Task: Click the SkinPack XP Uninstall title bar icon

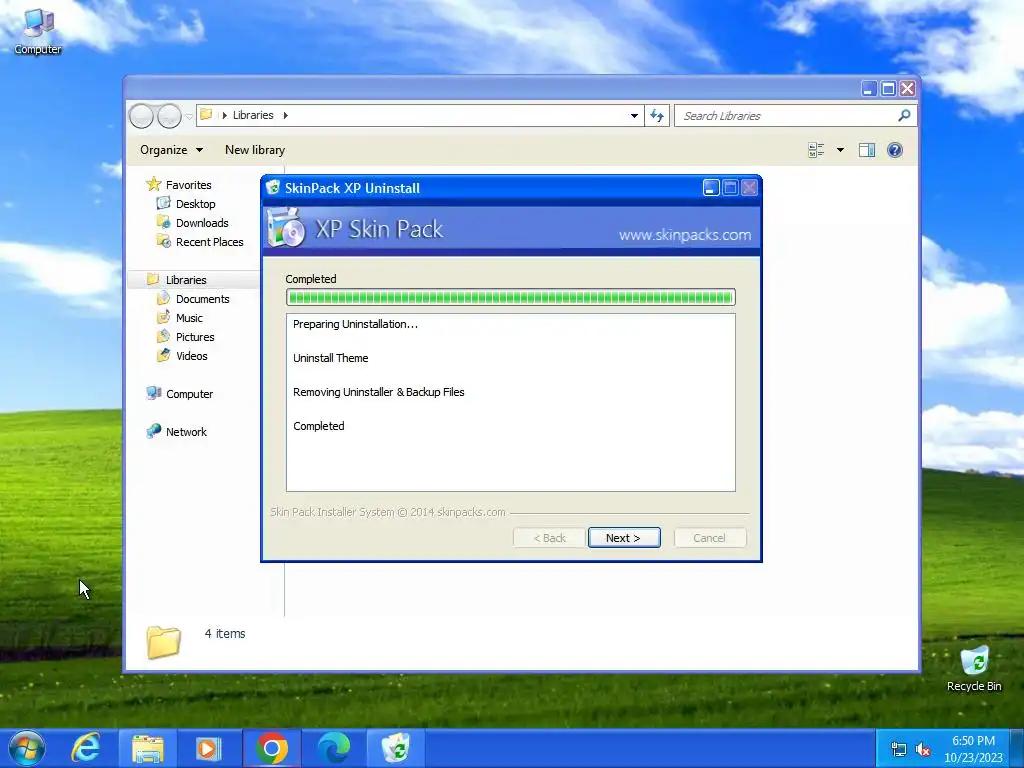Action: point(273,187)
